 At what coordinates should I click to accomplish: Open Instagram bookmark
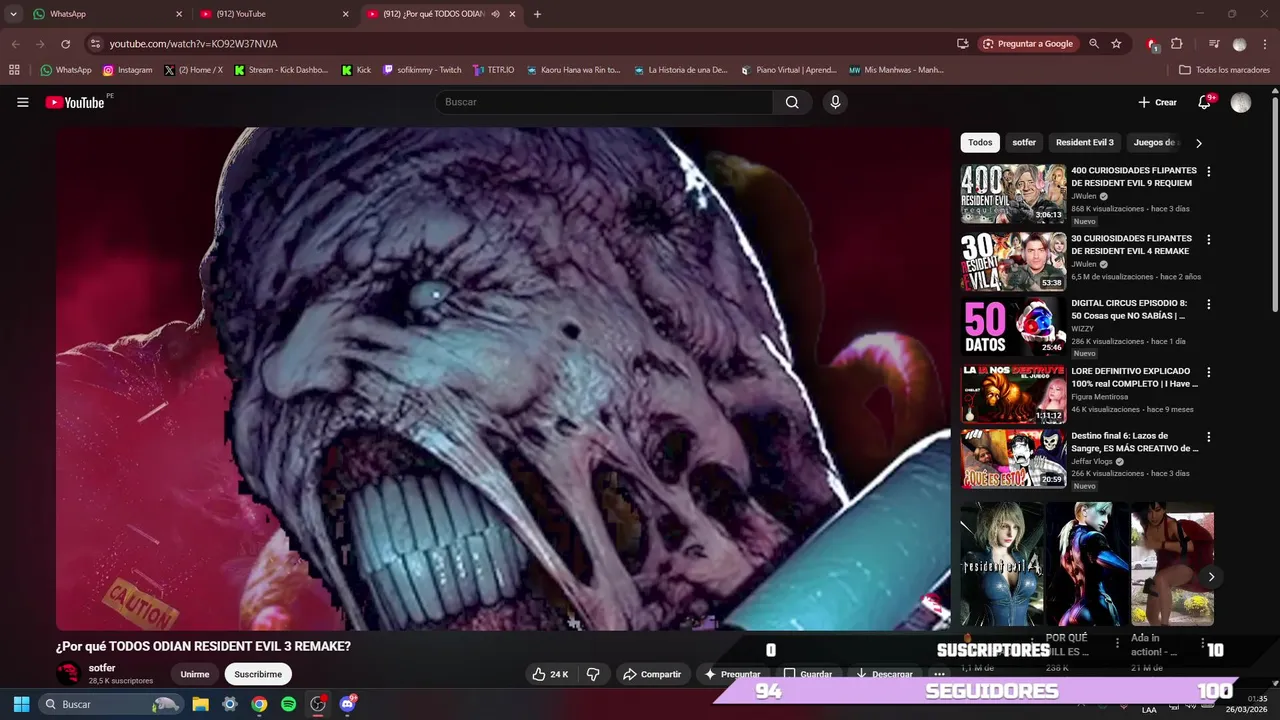127,70
